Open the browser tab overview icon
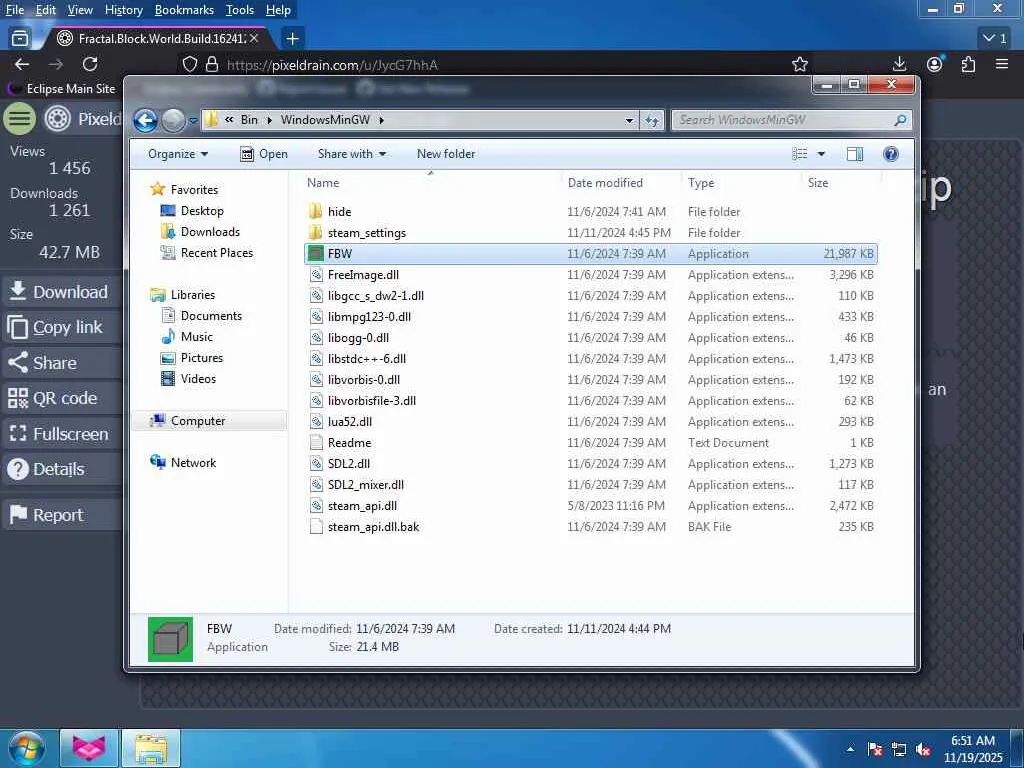 pos(20,39)
